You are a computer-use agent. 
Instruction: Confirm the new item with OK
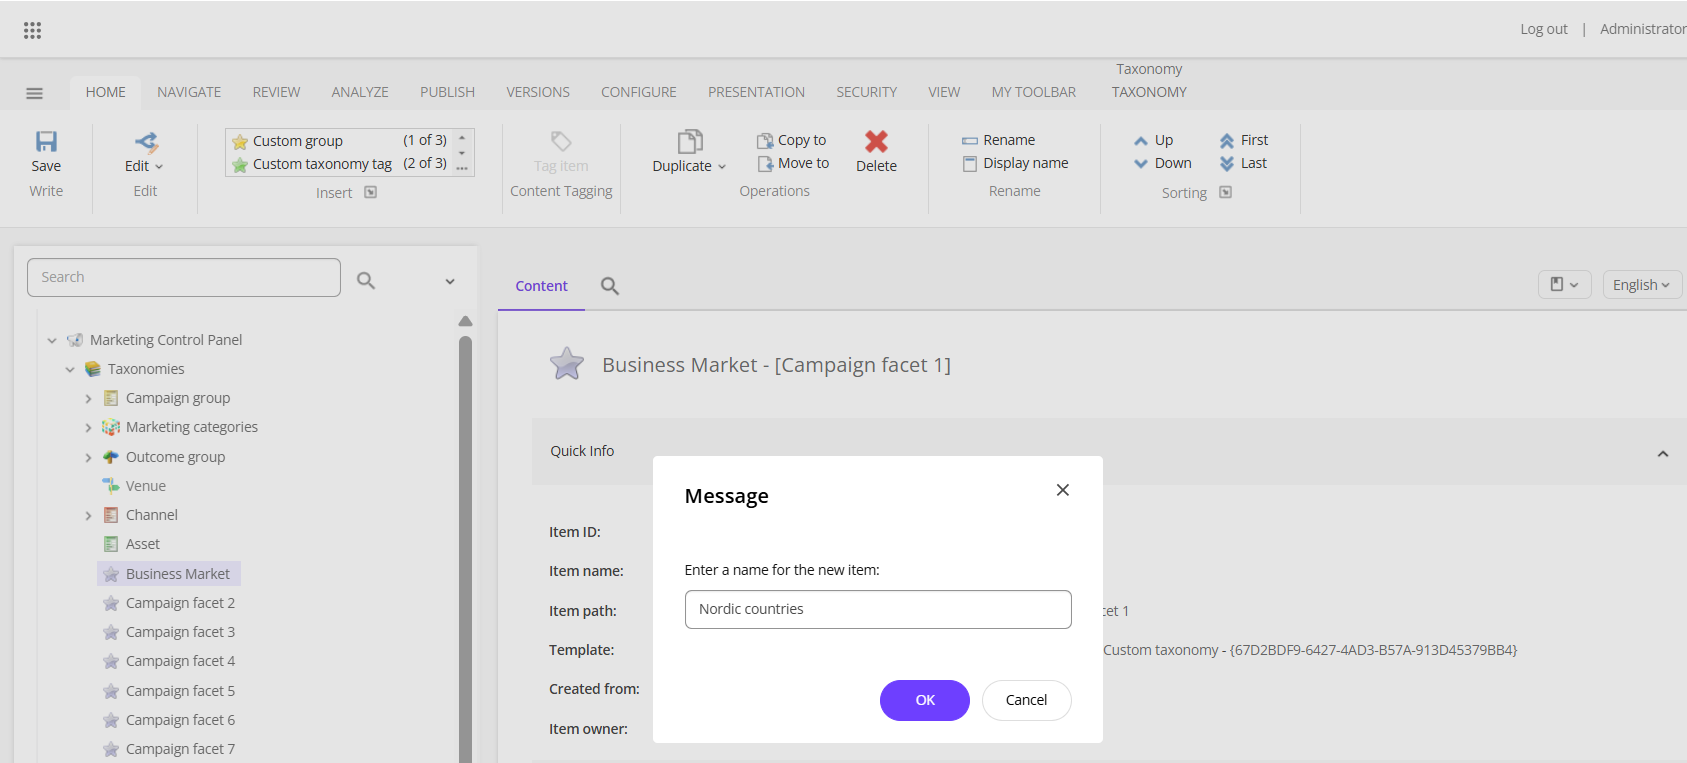925,700
